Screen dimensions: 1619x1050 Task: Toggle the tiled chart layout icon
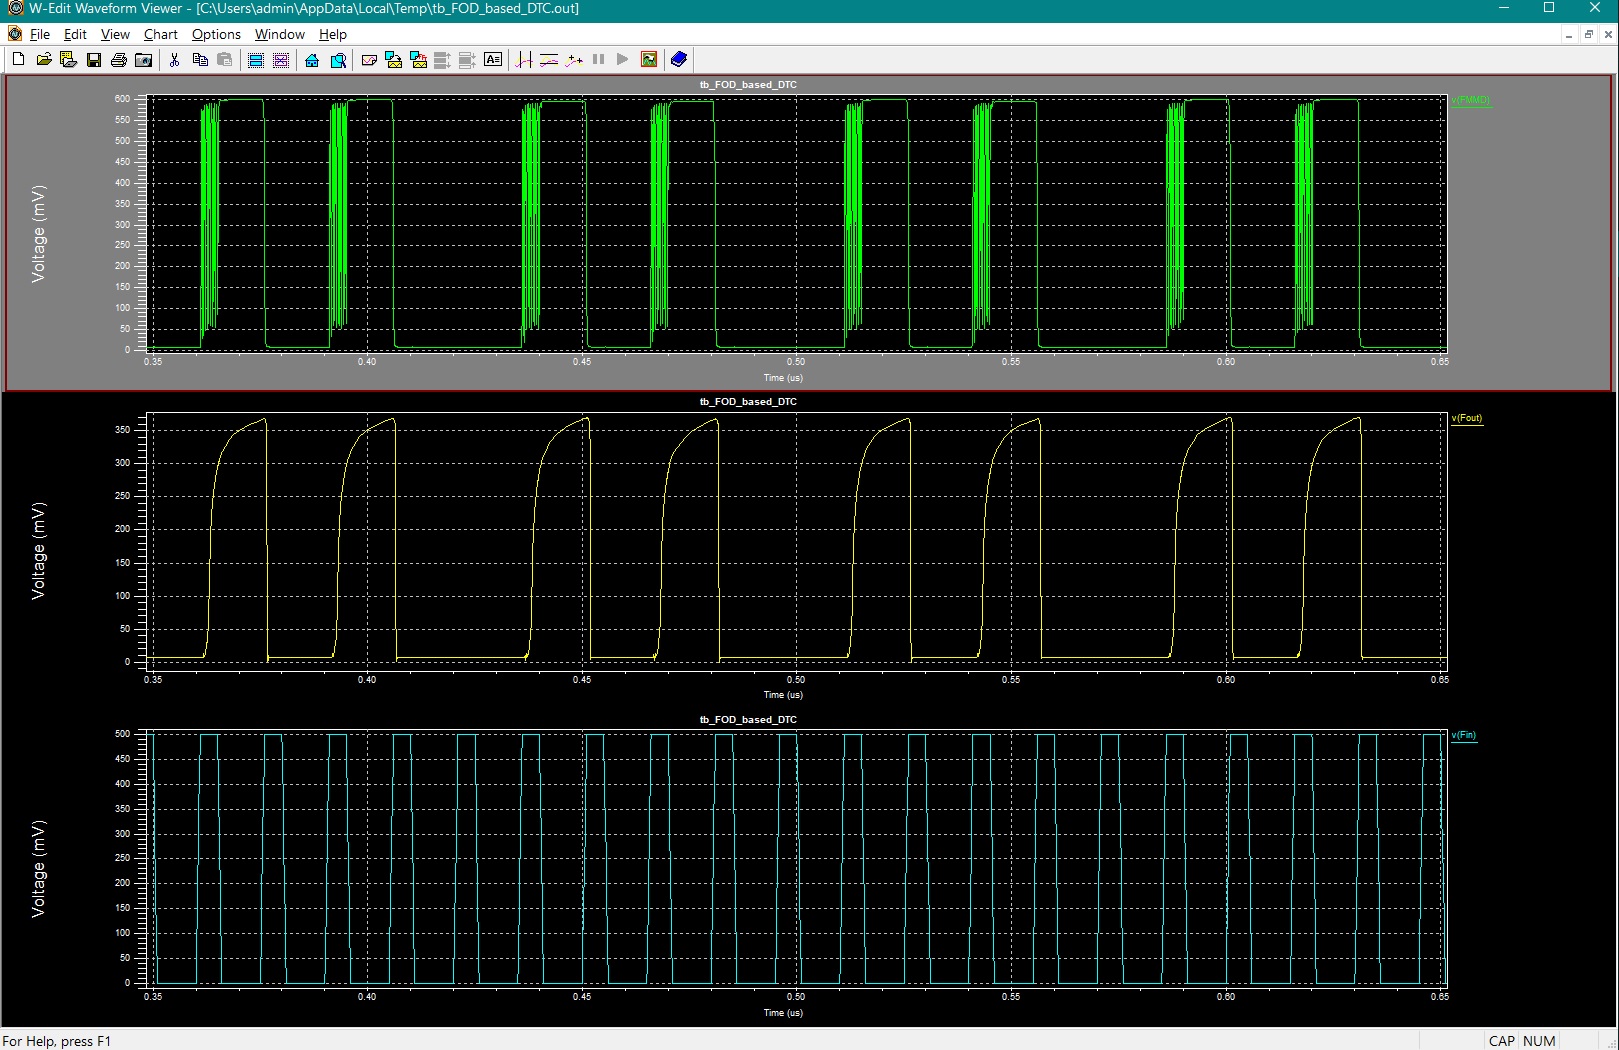255,59
